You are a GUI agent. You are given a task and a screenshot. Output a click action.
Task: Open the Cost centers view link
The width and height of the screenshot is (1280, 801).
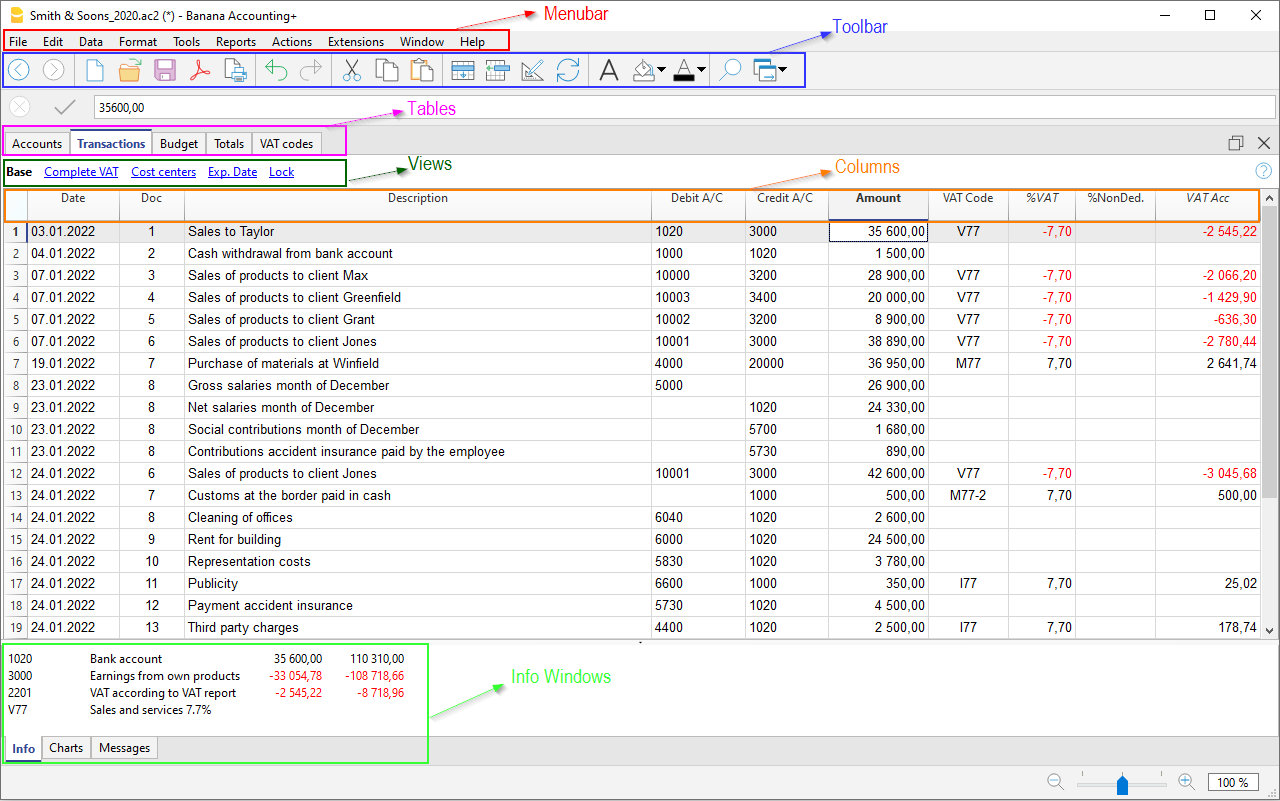(163, 172)
